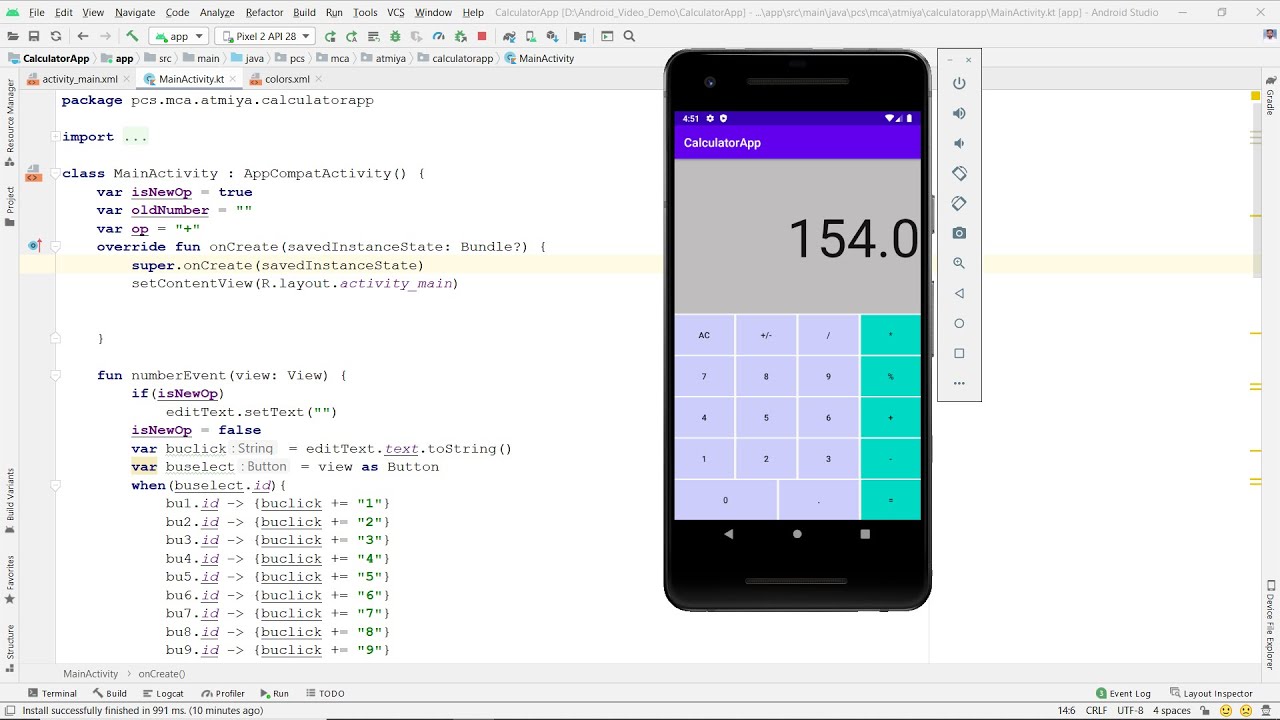Click the Sync/Reload from disk icon
The height and width of the screenshot is (720, 1280).
[x=56, y=36]
